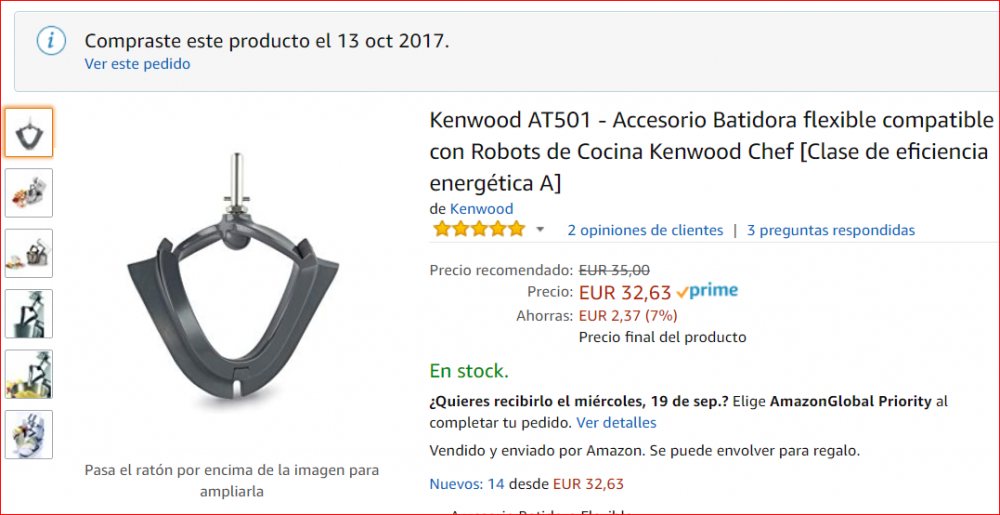Open 'Ver detalles' delivery link

[616, 423]
